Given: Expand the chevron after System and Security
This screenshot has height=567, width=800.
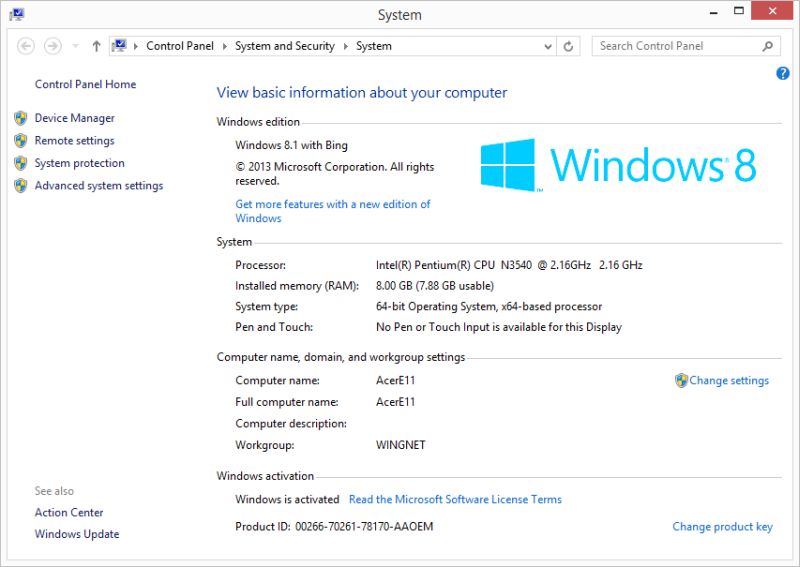Looking at the screenshot, I should [345, 46].
